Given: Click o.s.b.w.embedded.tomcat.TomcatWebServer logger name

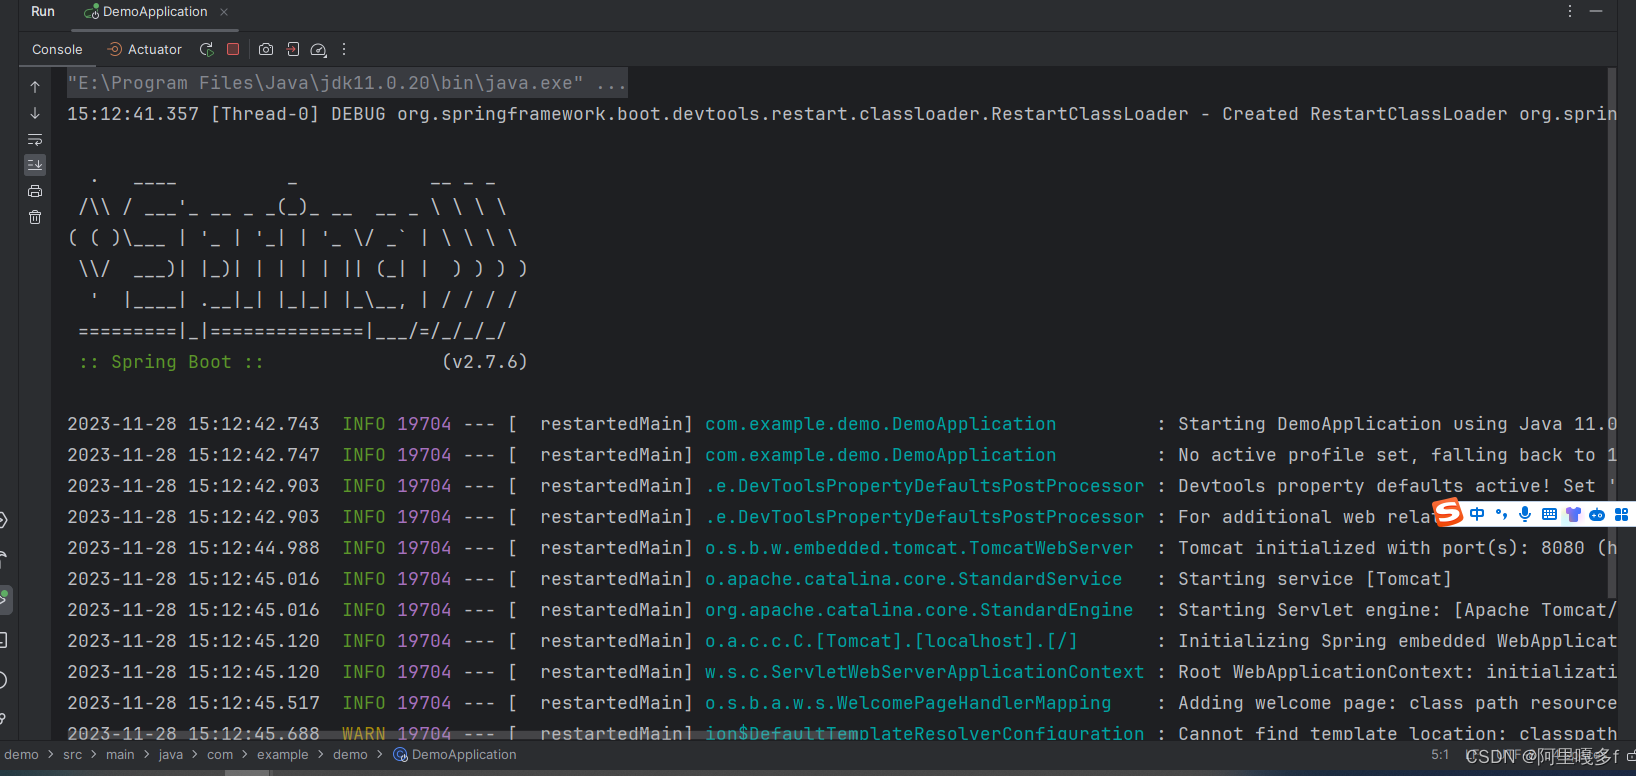Looking at the screenshot, I should click(919, 548).
